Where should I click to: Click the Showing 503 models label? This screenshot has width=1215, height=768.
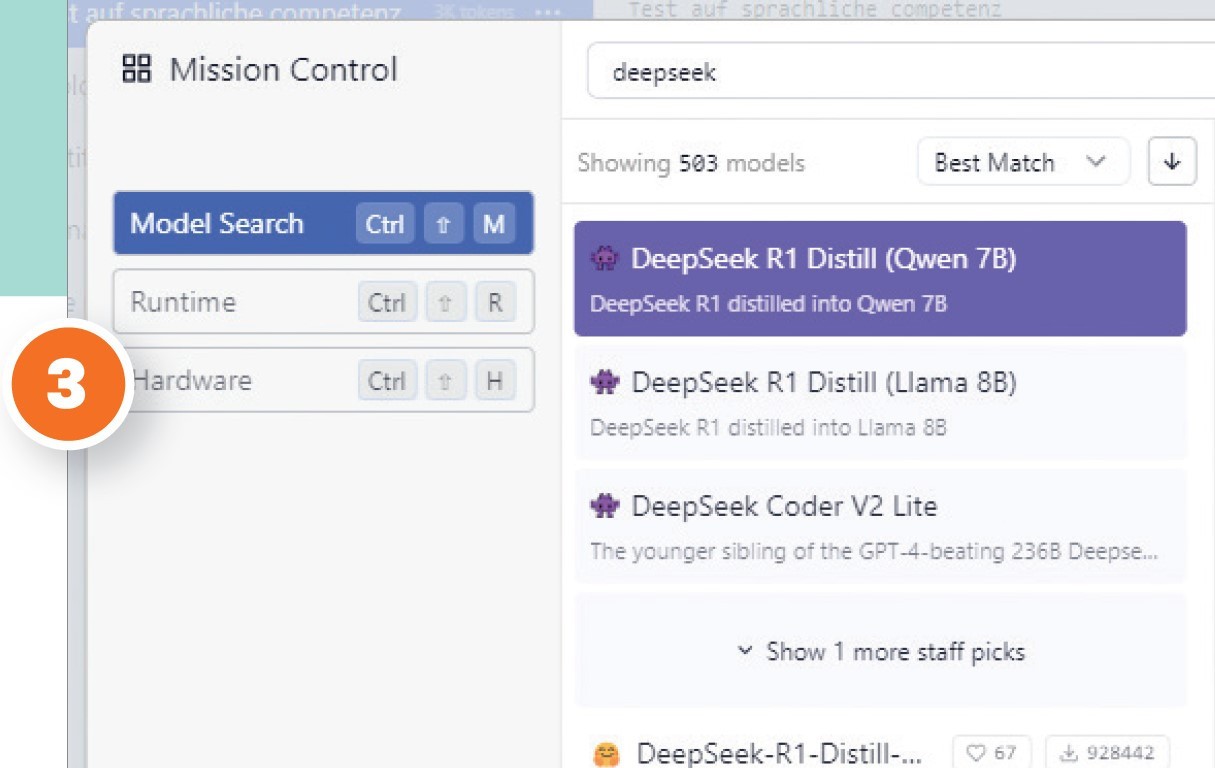pos(691,163)
